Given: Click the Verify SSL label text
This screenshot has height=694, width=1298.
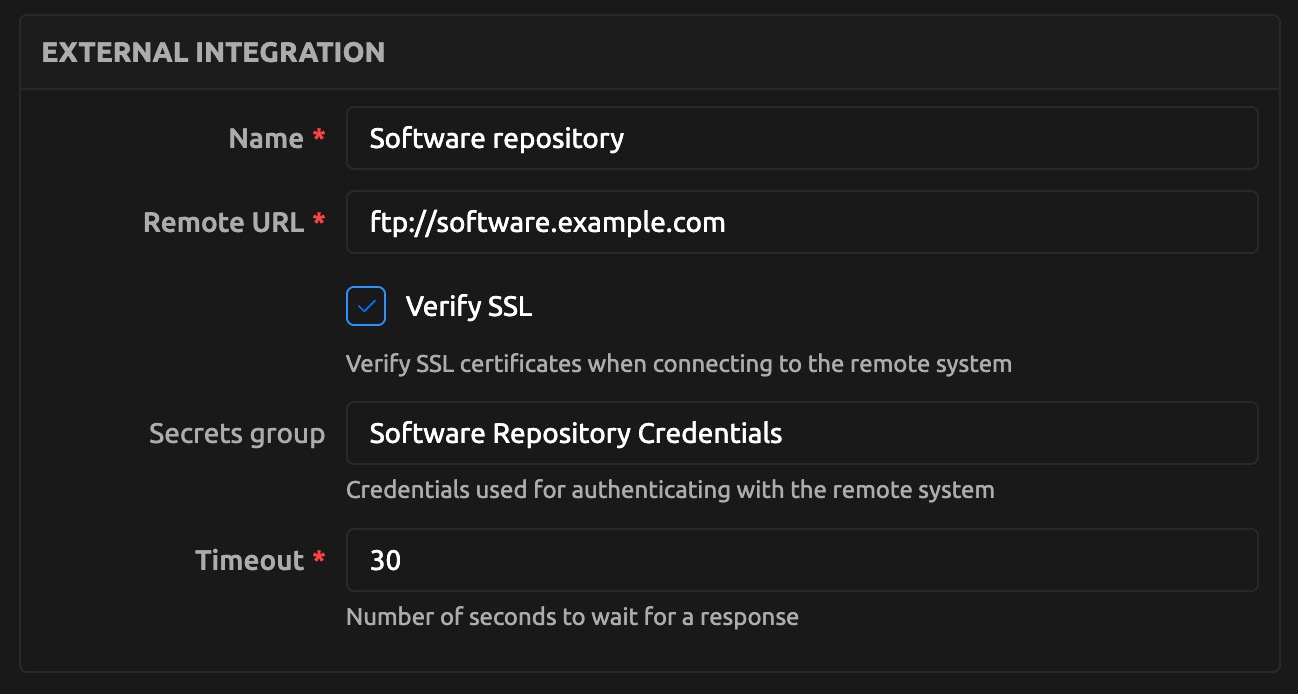Looking at the screenshot, I should [468, 306].
